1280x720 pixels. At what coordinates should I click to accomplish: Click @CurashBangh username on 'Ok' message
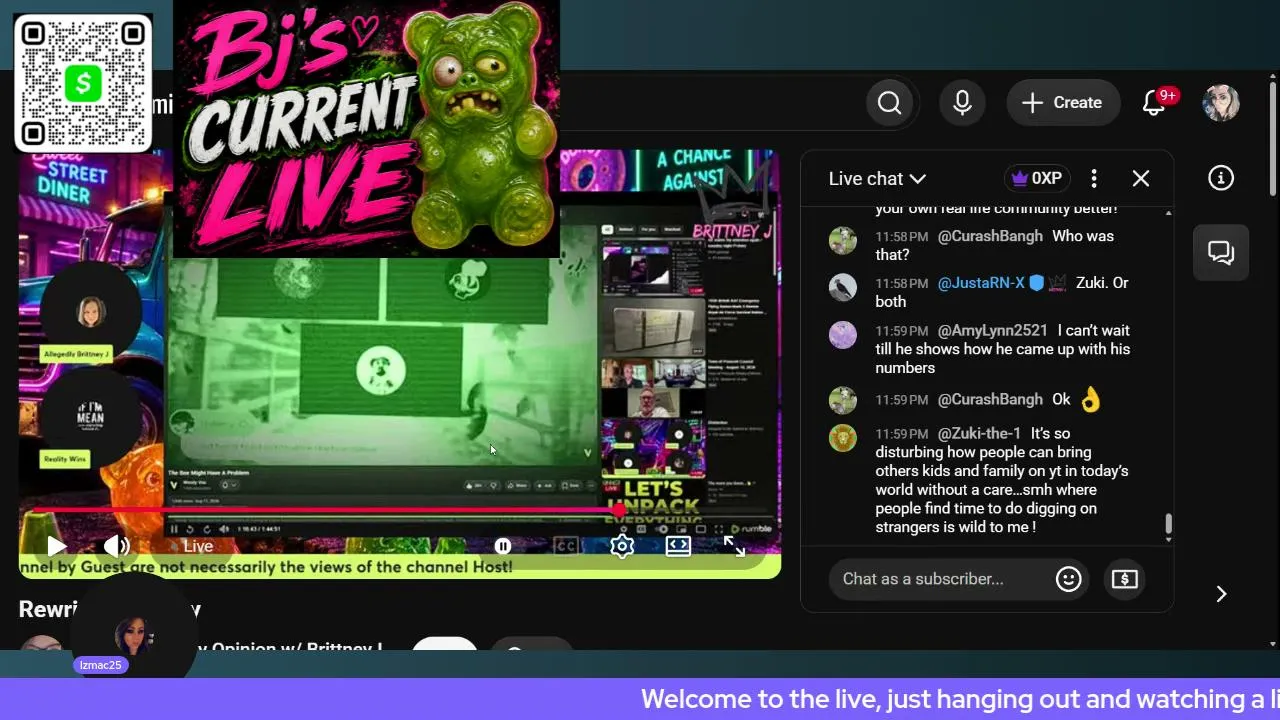[x=990, y=399]
